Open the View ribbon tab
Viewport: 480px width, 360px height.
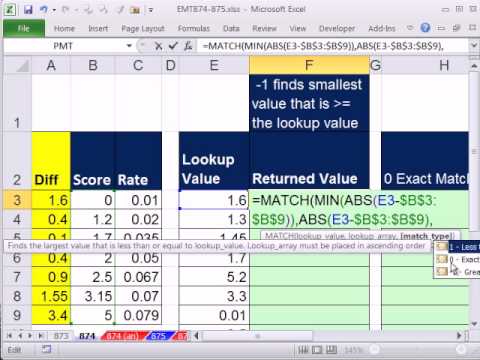298,29
